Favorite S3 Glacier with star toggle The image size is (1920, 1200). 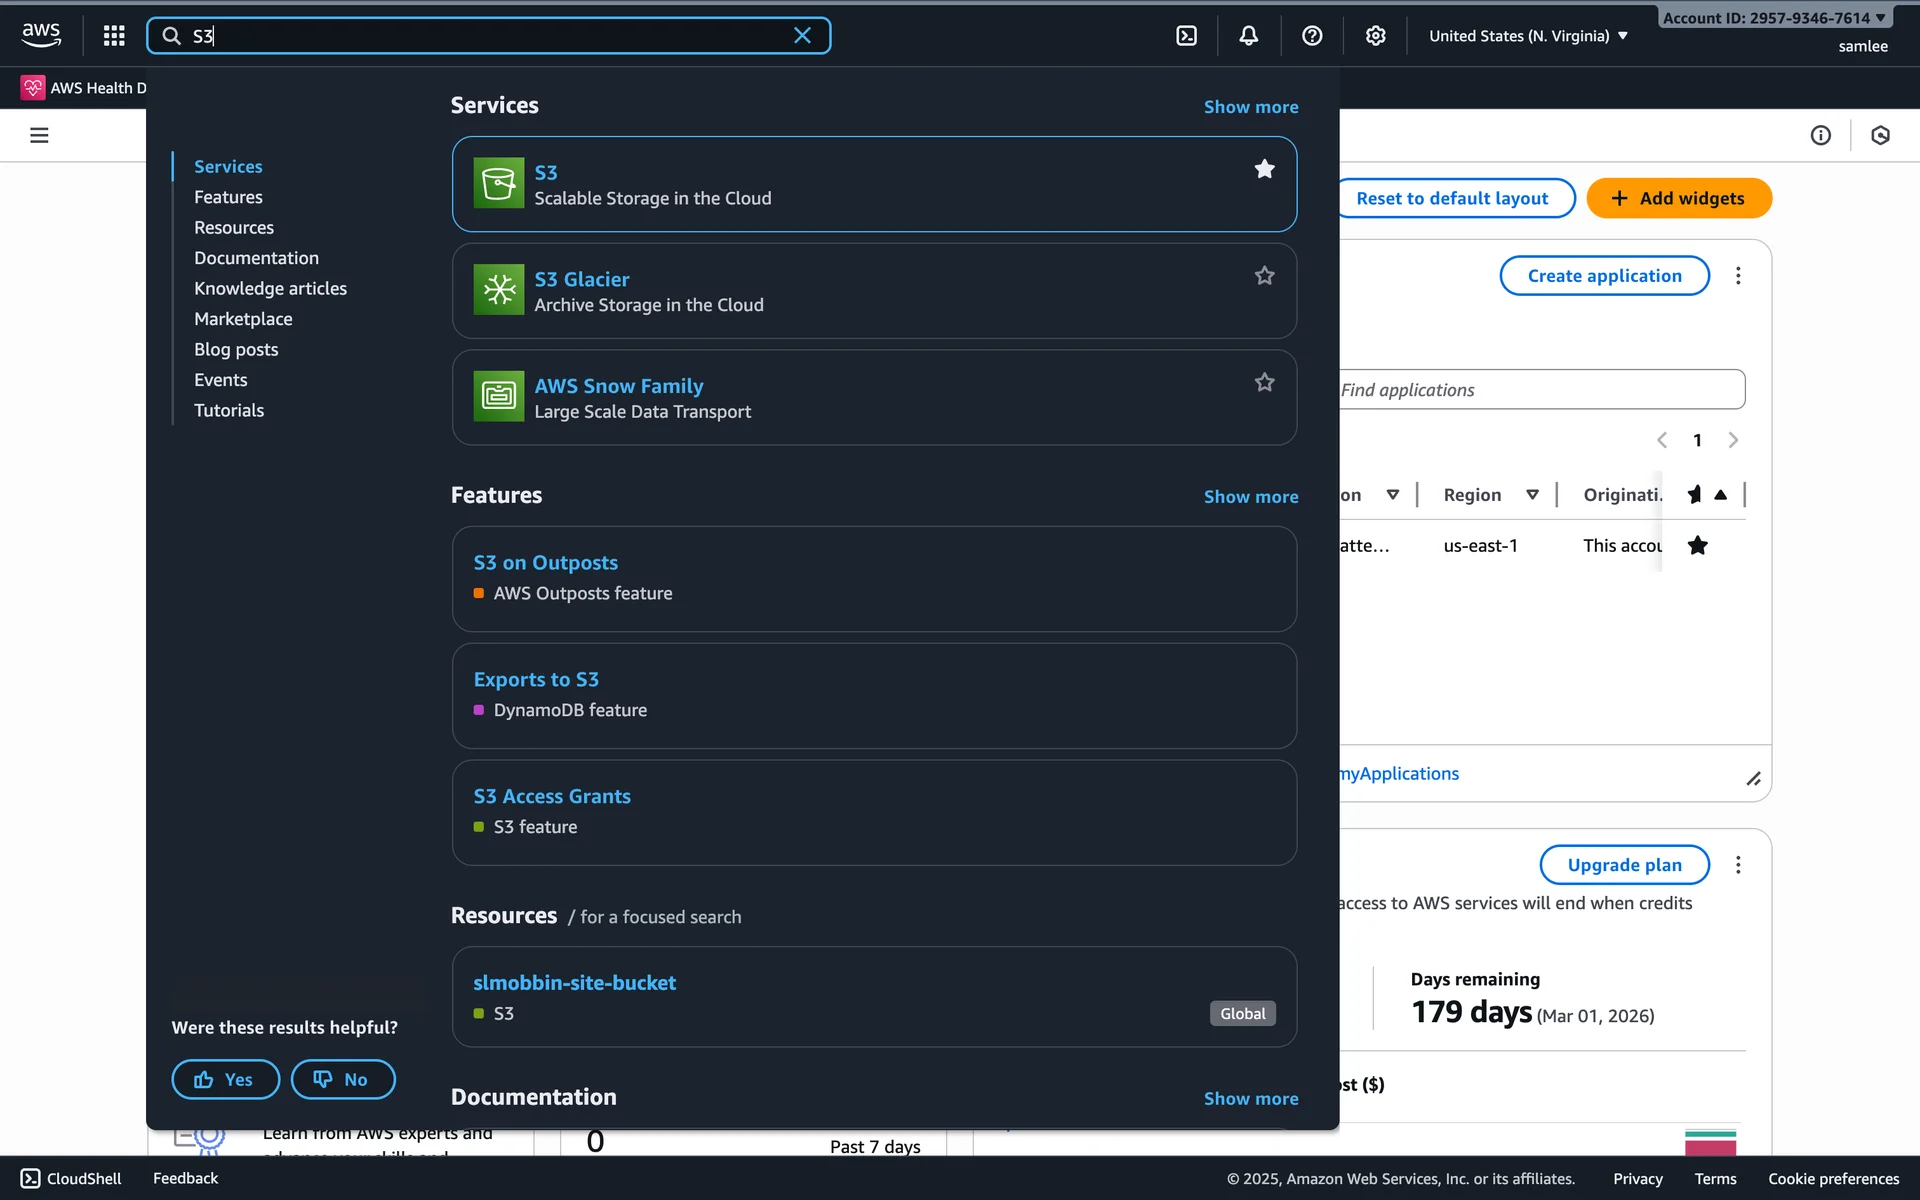click(1264, 276)
